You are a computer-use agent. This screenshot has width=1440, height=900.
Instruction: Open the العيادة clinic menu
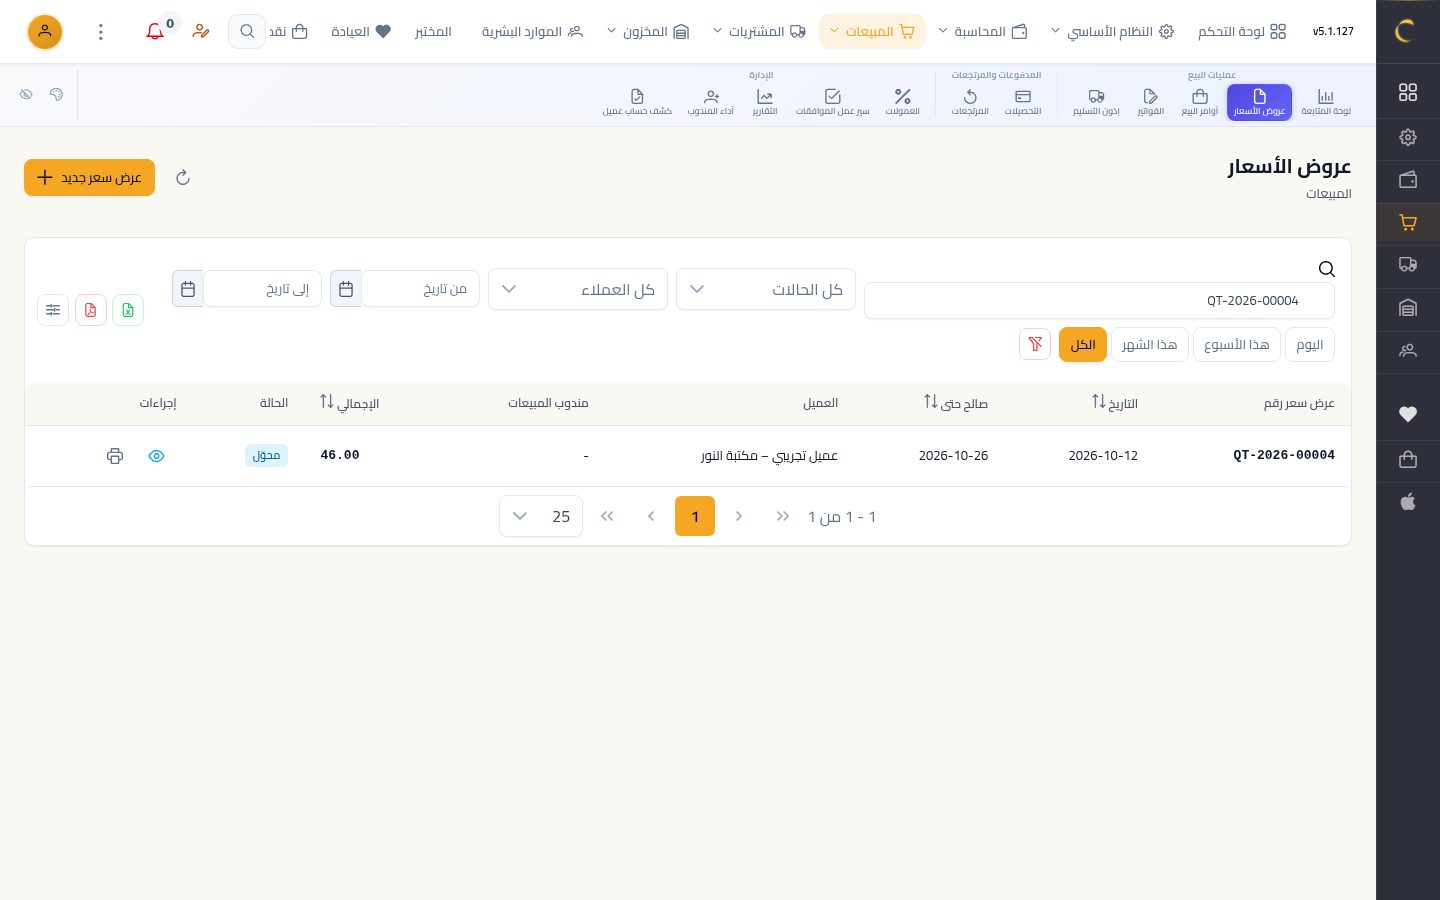click(x=361, y=32)
